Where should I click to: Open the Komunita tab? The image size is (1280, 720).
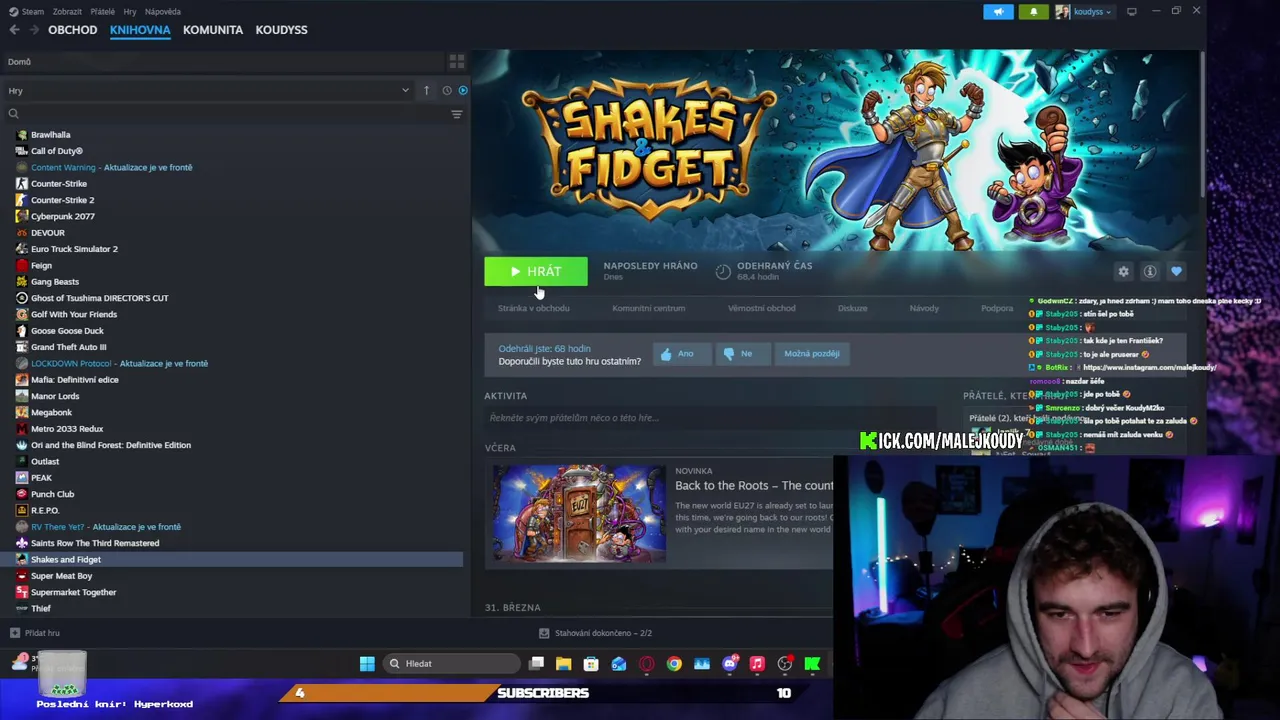[x=213, y=30]
